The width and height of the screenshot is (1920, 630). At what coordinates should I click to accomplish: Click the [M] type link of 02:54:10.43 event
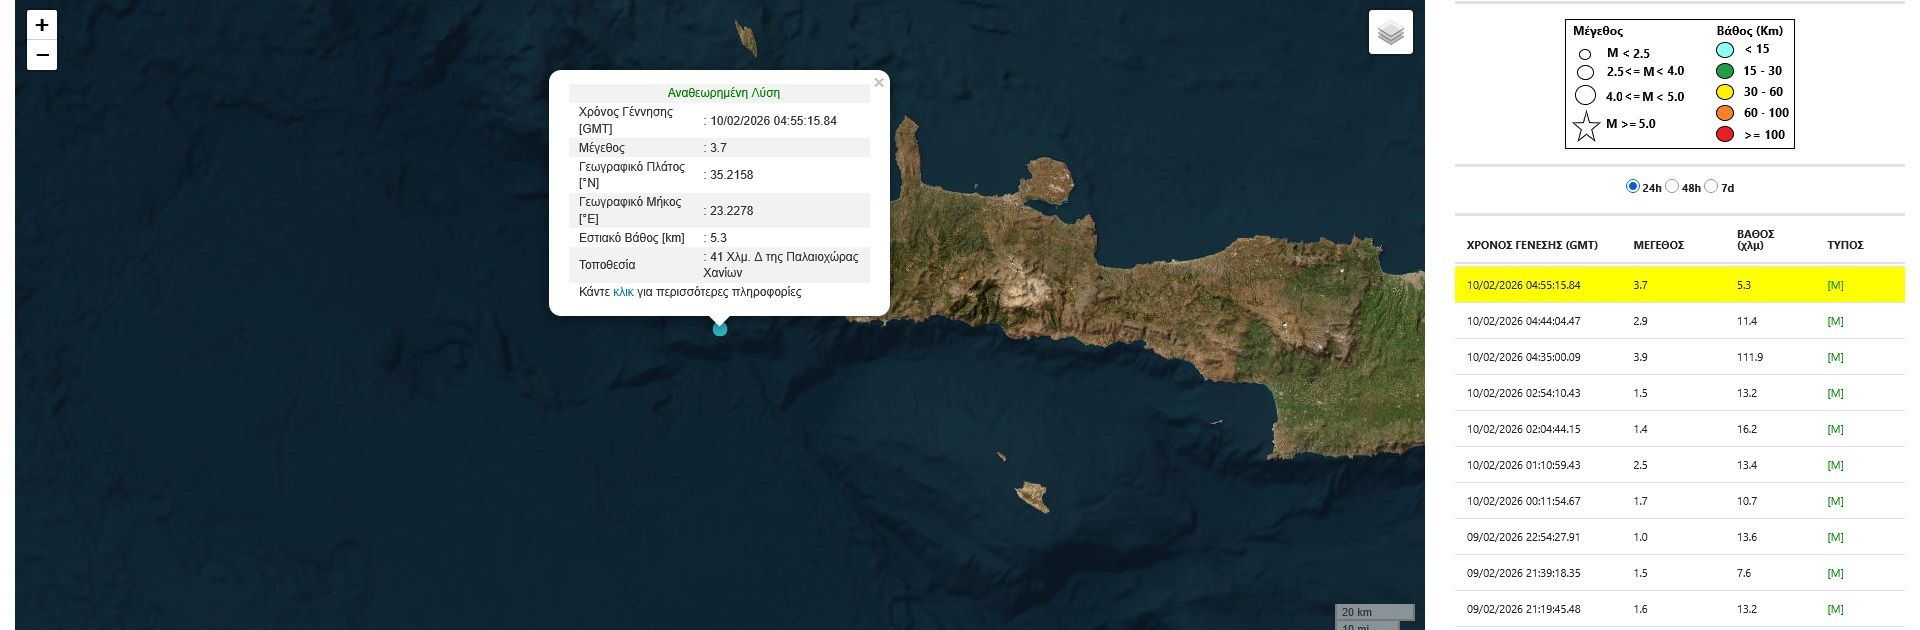[x=1834, y=393]
